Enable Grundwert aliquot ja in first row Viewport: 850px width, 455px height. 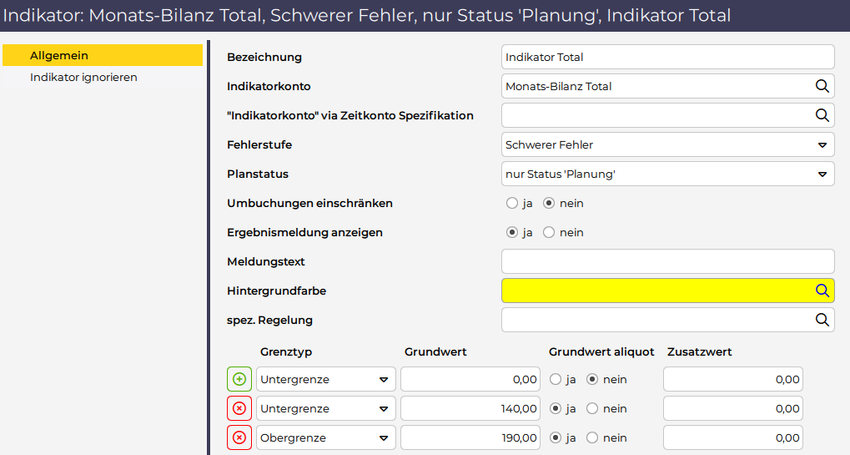click(556, 379)
